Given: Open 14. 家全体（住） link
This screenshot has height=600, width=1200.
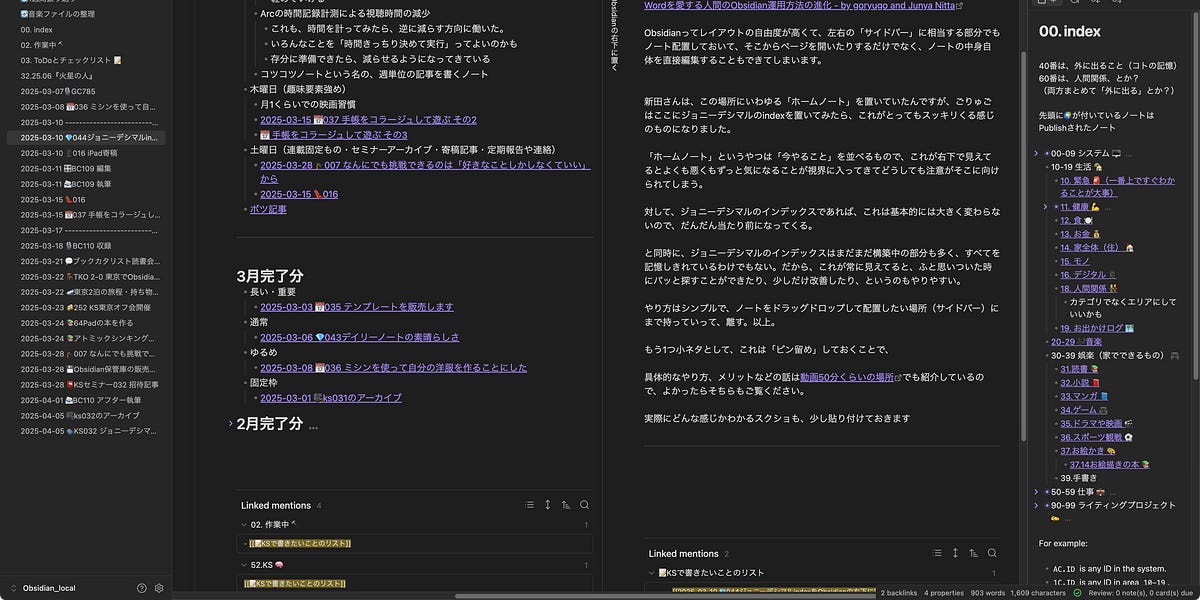Looking at the screenshot, I should click(1097, 247).
